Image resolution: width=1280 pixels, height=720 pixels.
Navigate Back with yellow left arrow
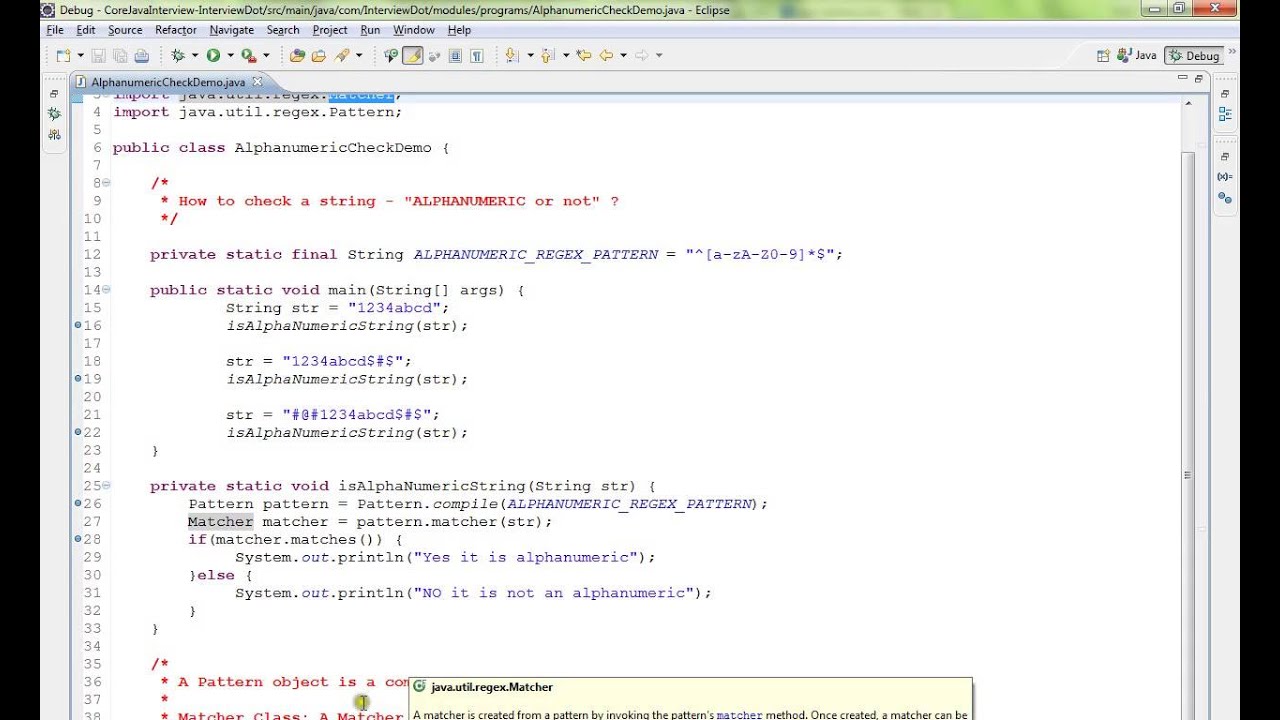tap(605, 55)
